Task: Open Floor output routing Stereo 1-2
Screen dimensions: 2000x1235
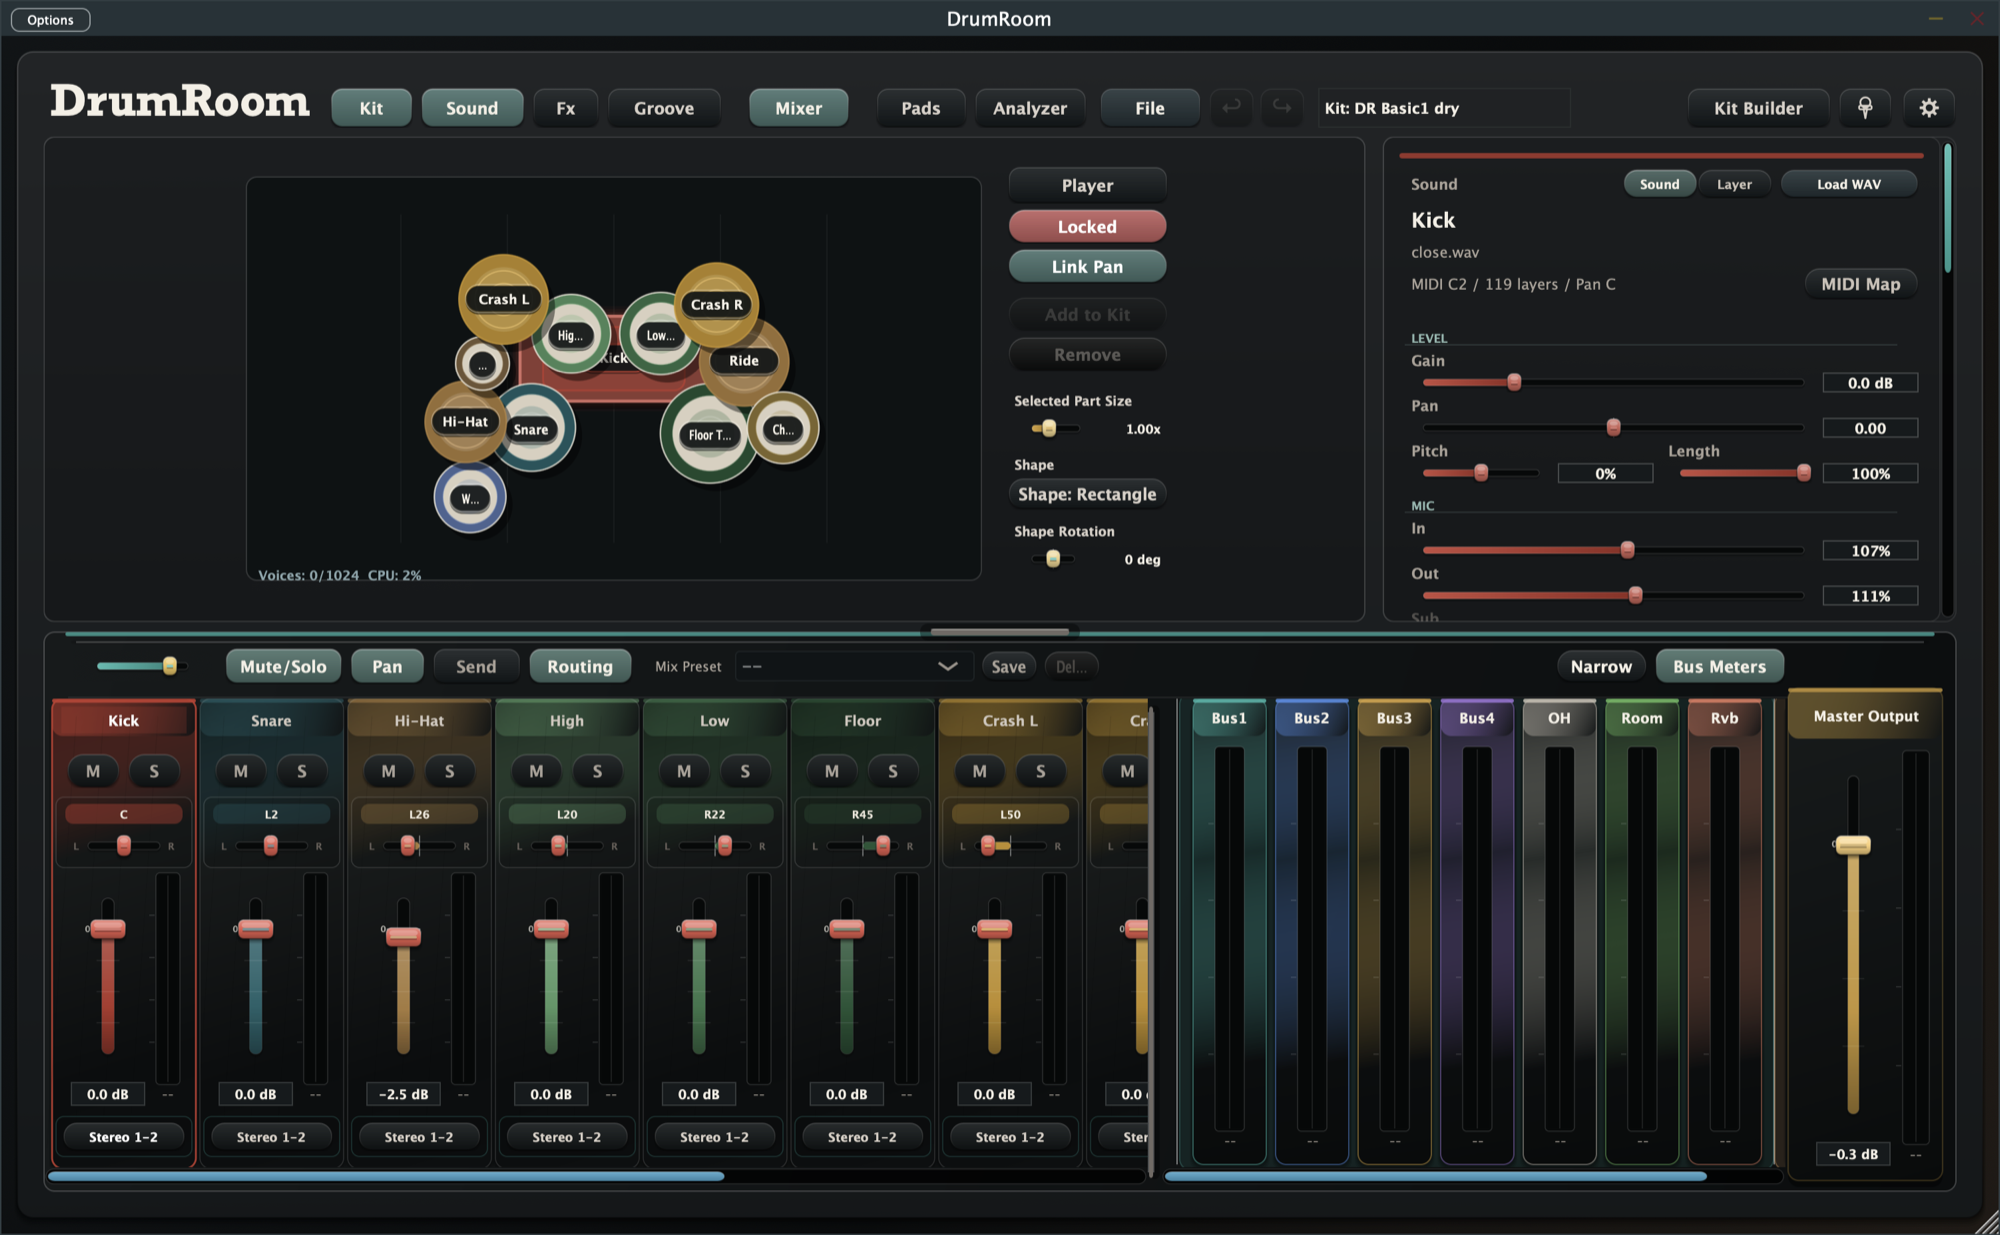Action: pos(862,1137)
